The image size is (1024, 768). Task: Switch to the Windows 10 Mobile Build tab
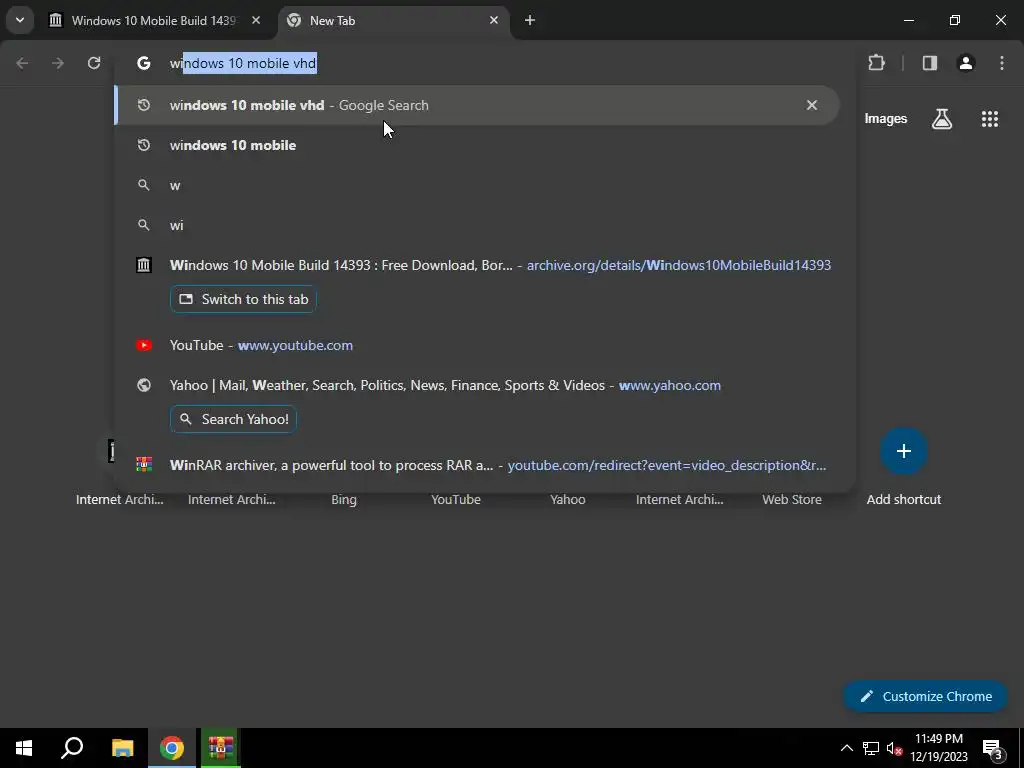154,20
